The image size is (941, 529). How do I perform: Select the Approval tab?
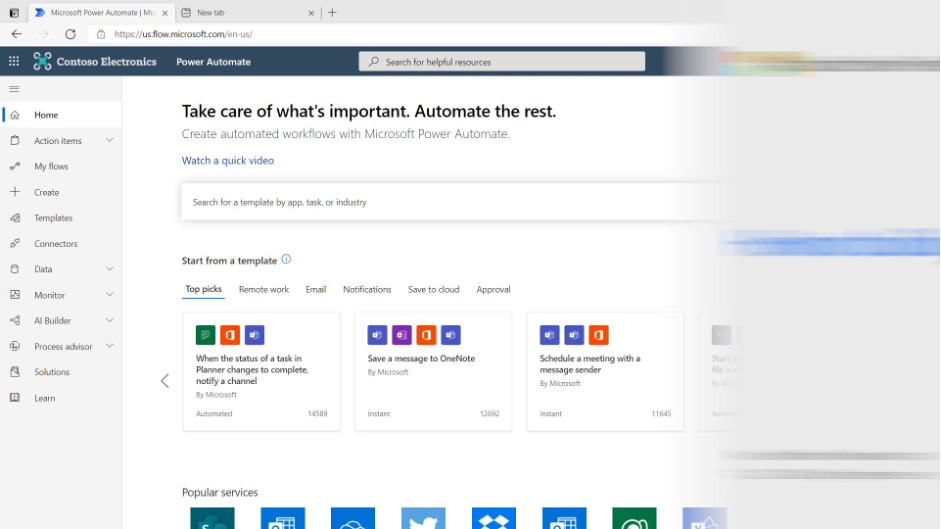(493, 289)
